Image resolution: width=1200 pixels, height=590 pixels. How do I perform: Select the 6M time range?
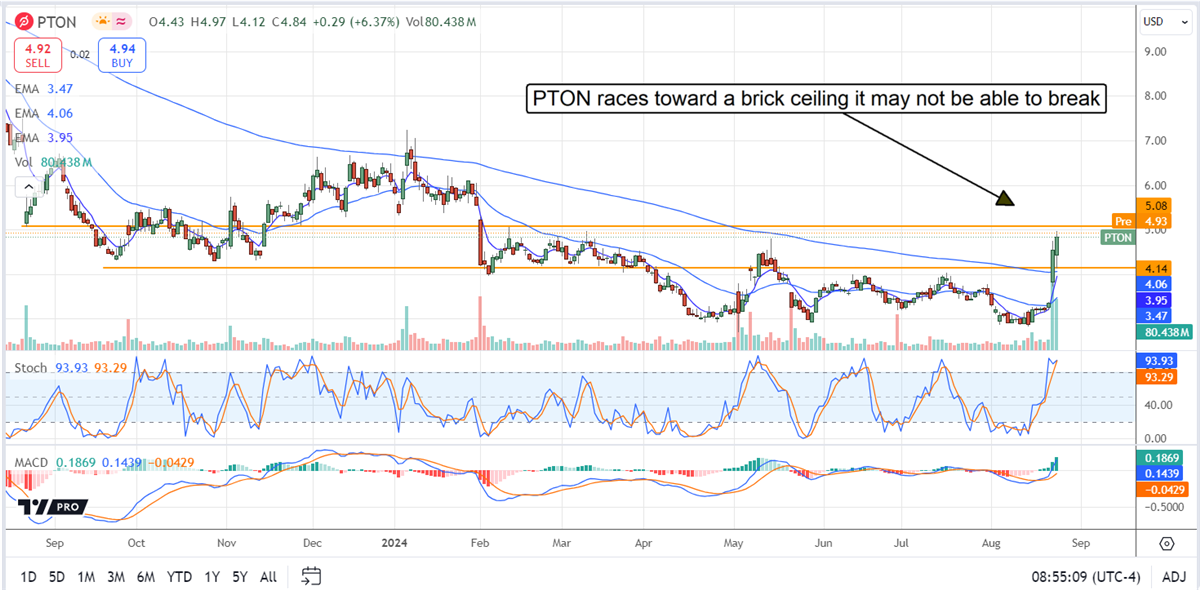(146, 577)
